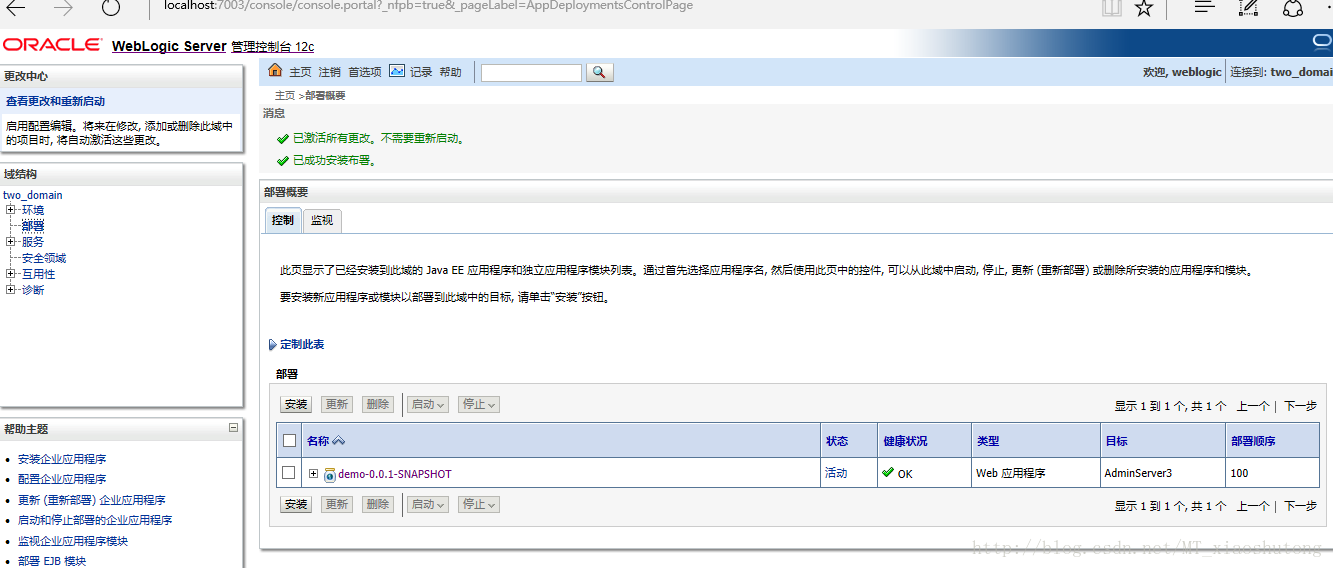The width and height of the screenshot is (1333, 568).
Task: Click the 部署顺序 column header
Action: (x=1253, y=441)
